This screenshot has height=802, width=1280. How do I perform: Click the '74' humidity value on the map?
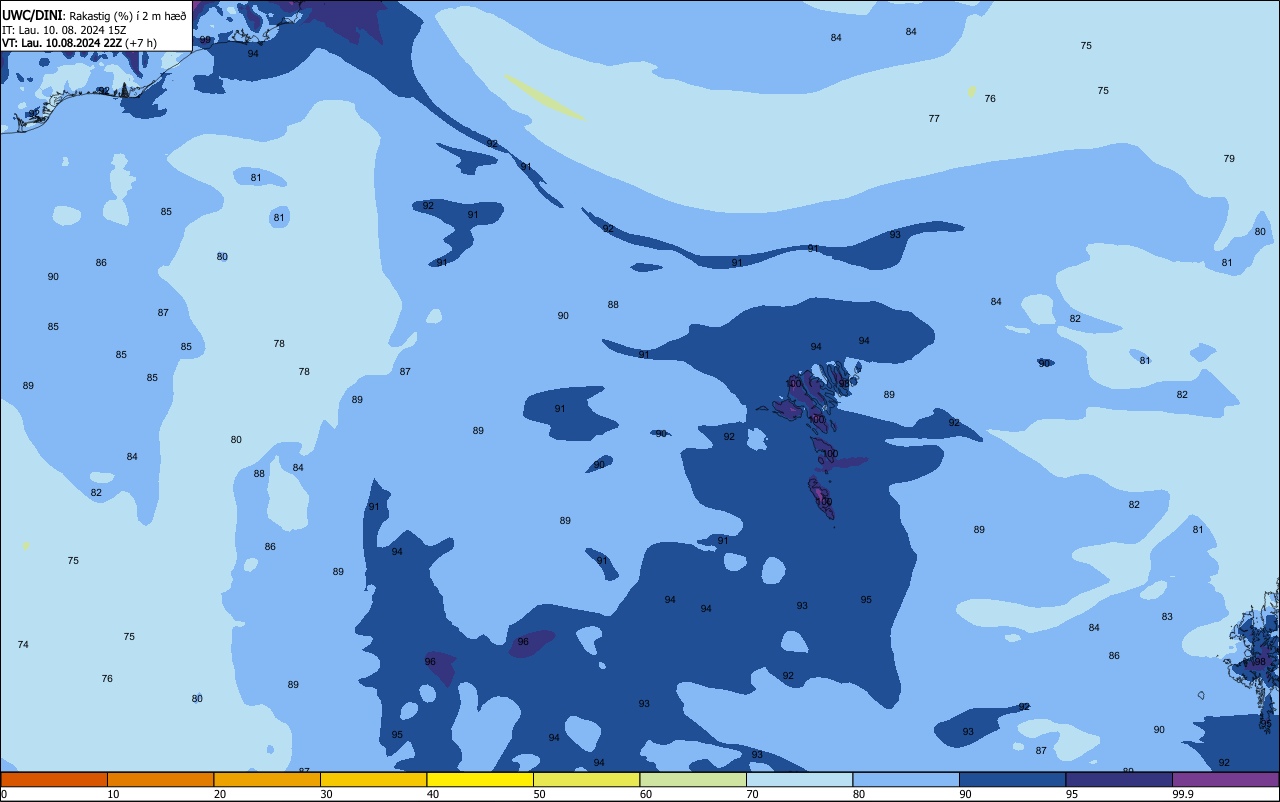pyautogui.click(x=23, y=645)
